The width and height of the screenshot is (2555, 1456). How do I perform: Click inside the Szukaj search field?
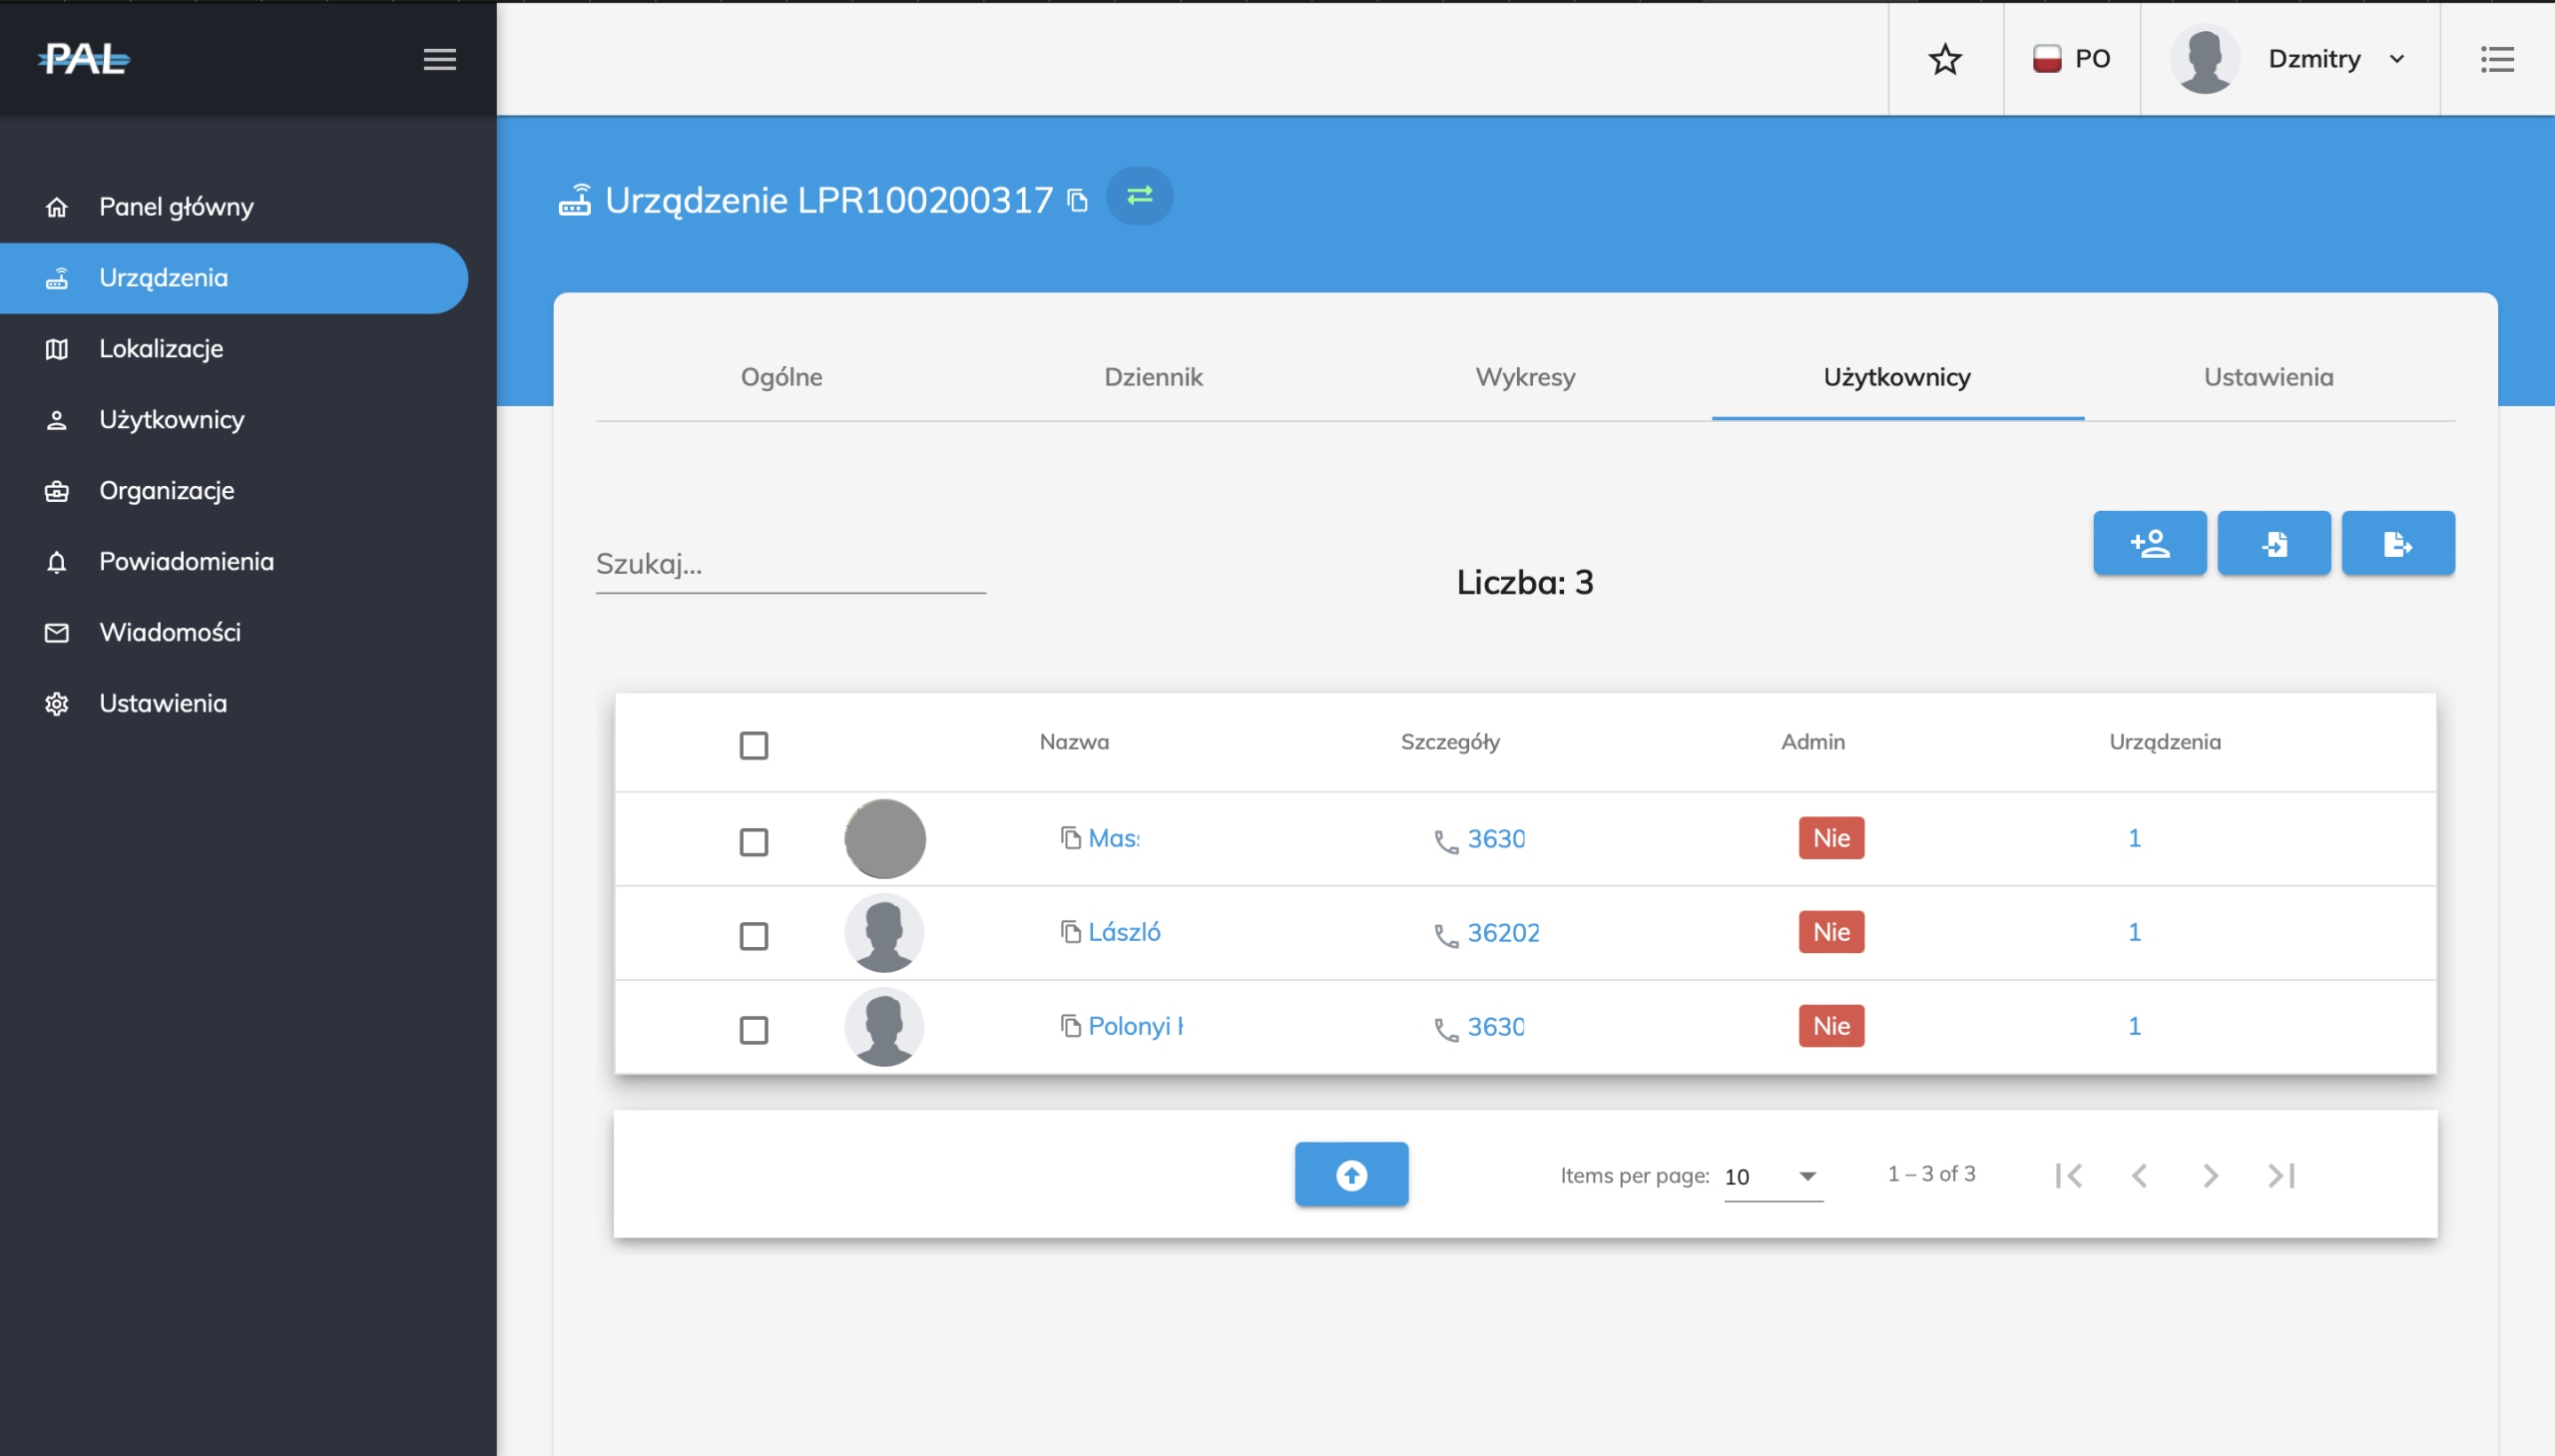click(x=790, y=564)
